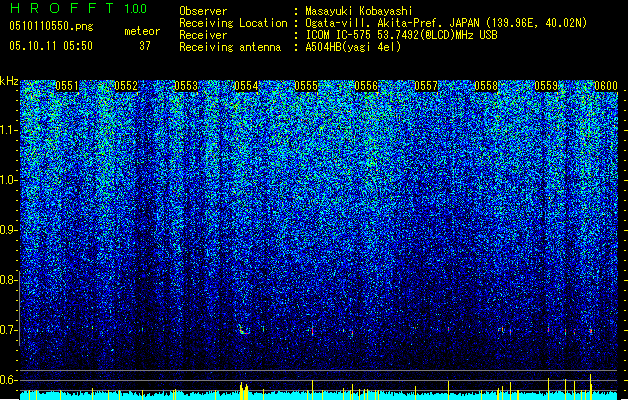Click the 0554 time marker
Image resolution: width=629 pixels, height=400 pixels.
246,86
